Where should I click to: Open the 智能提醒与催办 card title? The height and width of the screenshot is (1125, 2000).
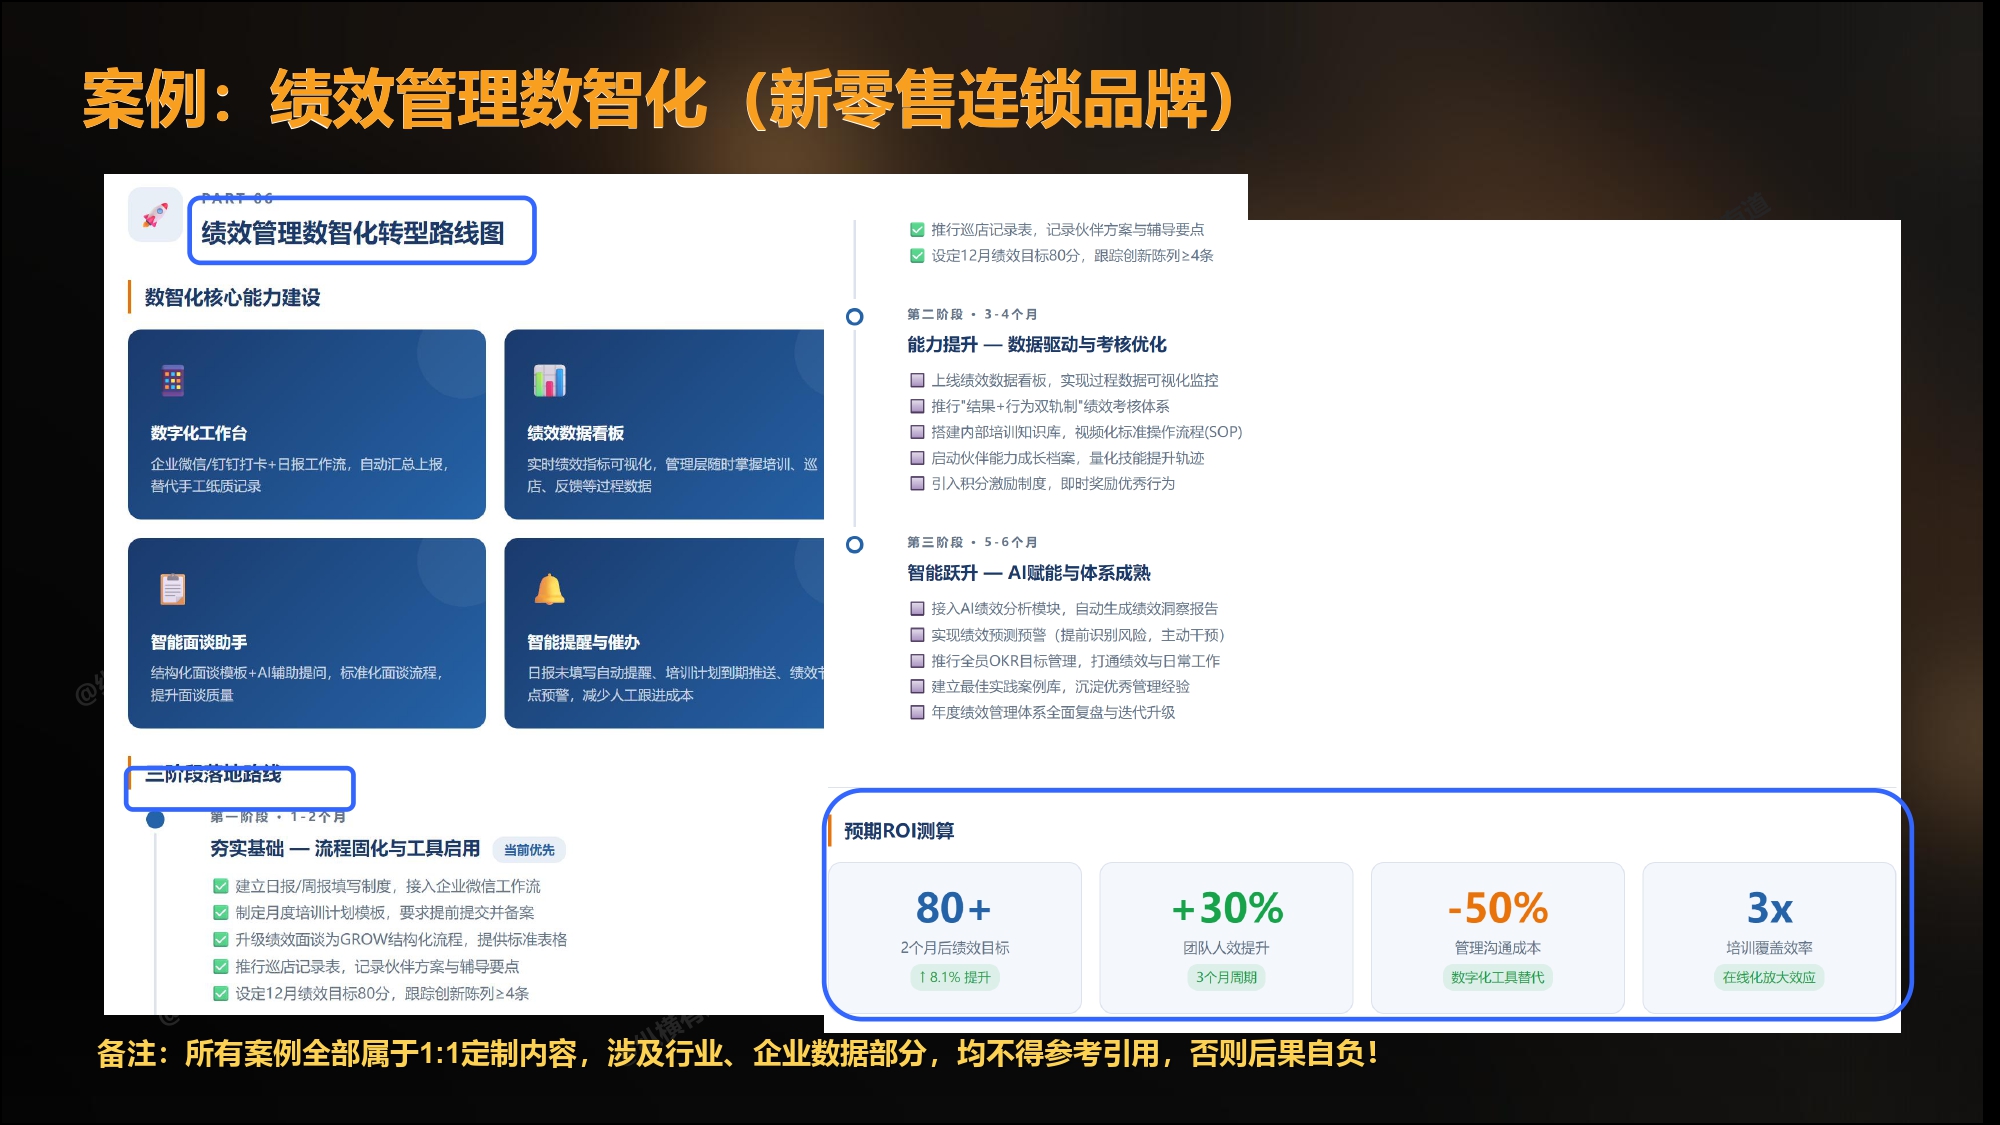[584, 642]
